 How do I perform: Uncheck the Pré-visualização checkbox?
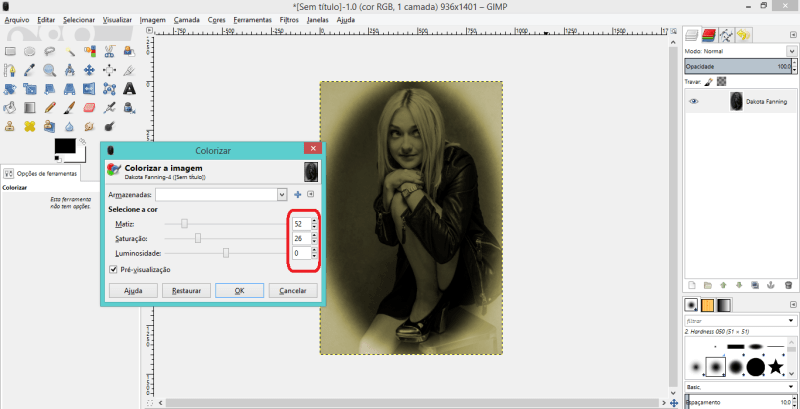coord(113,269)
